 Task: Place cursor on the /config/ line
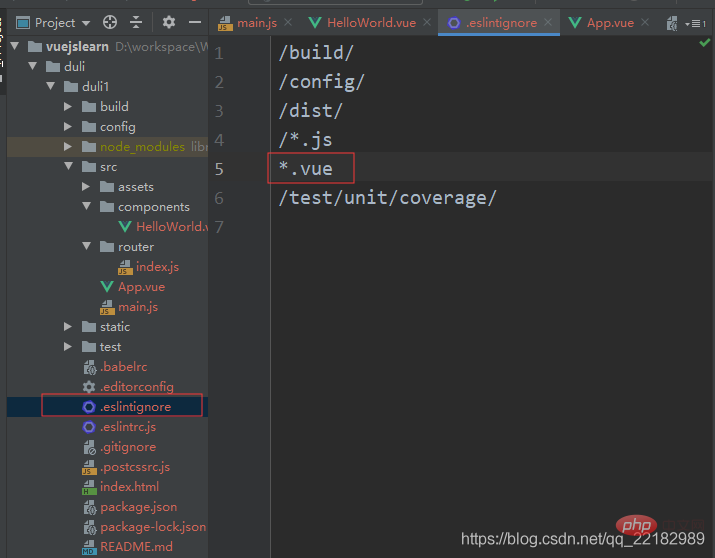[x=321, y=82]
